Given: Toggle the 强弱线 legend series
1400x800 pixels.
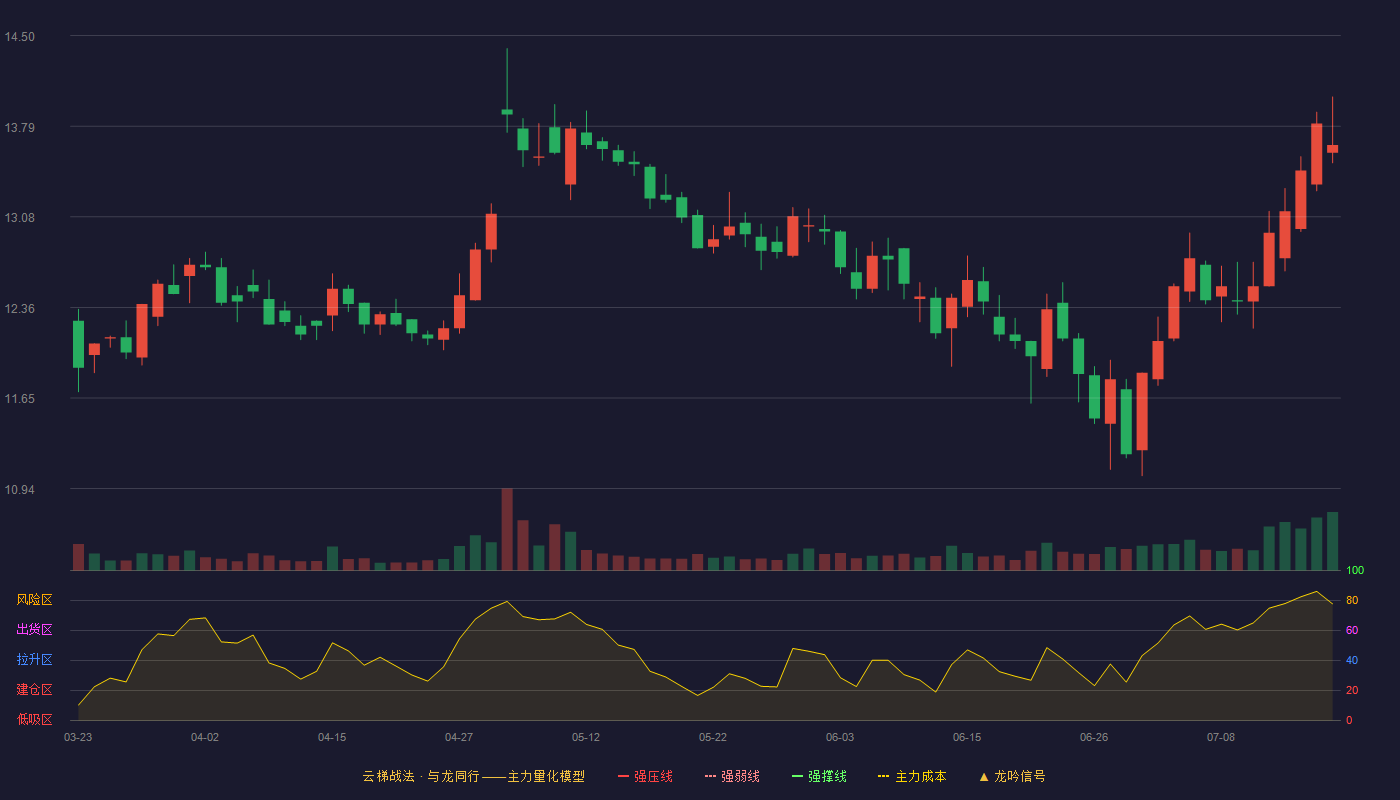Looking at the screenshot, I should 732,776.
